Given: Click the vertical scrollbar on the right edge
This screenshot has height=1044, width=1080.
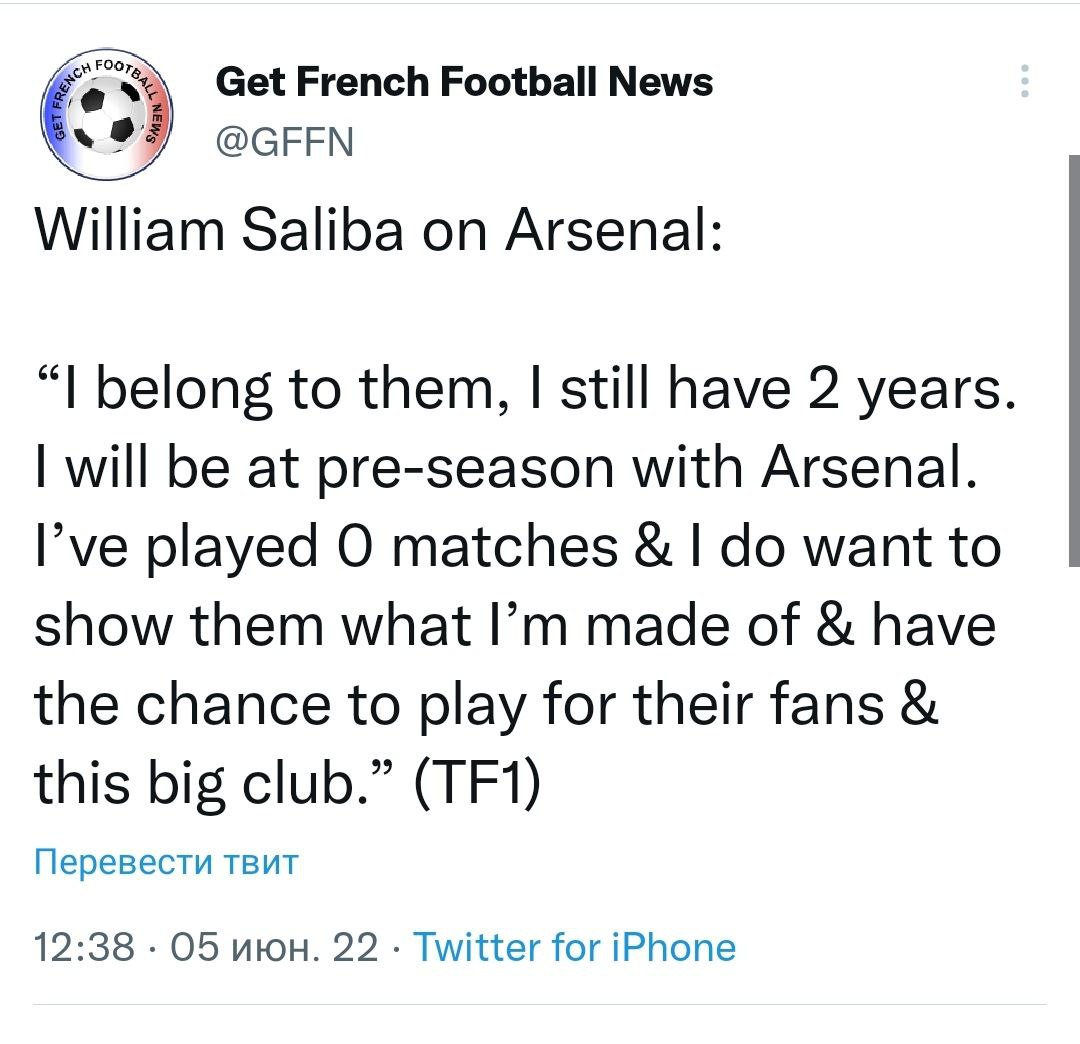Looking at the screenshot, I should click(1073, 360).
